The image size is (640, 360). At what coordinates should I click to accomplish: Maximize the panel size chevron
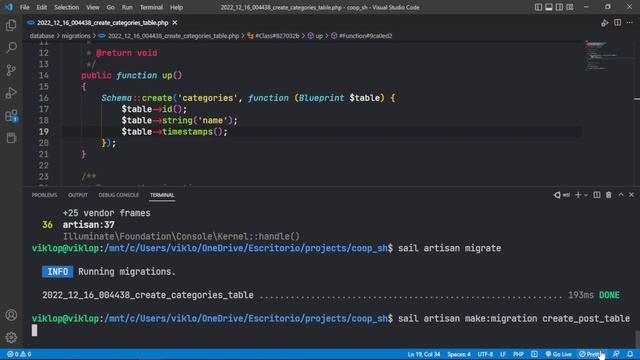(x=621, y=195)
